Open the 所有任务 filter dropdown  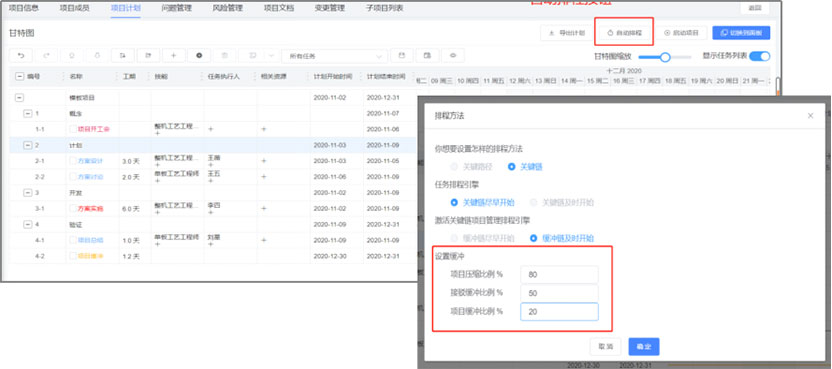334,56
